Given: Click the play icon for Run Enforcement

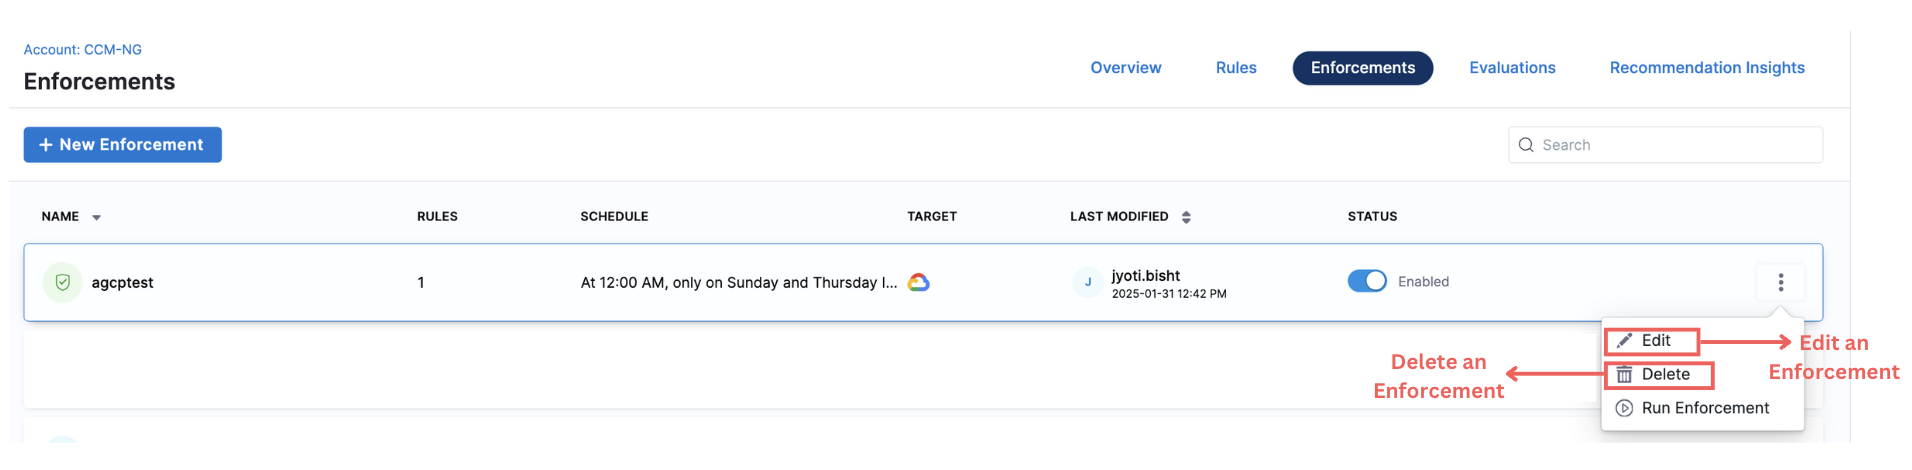Looking at the screenshot, I should pos(1625,408).
